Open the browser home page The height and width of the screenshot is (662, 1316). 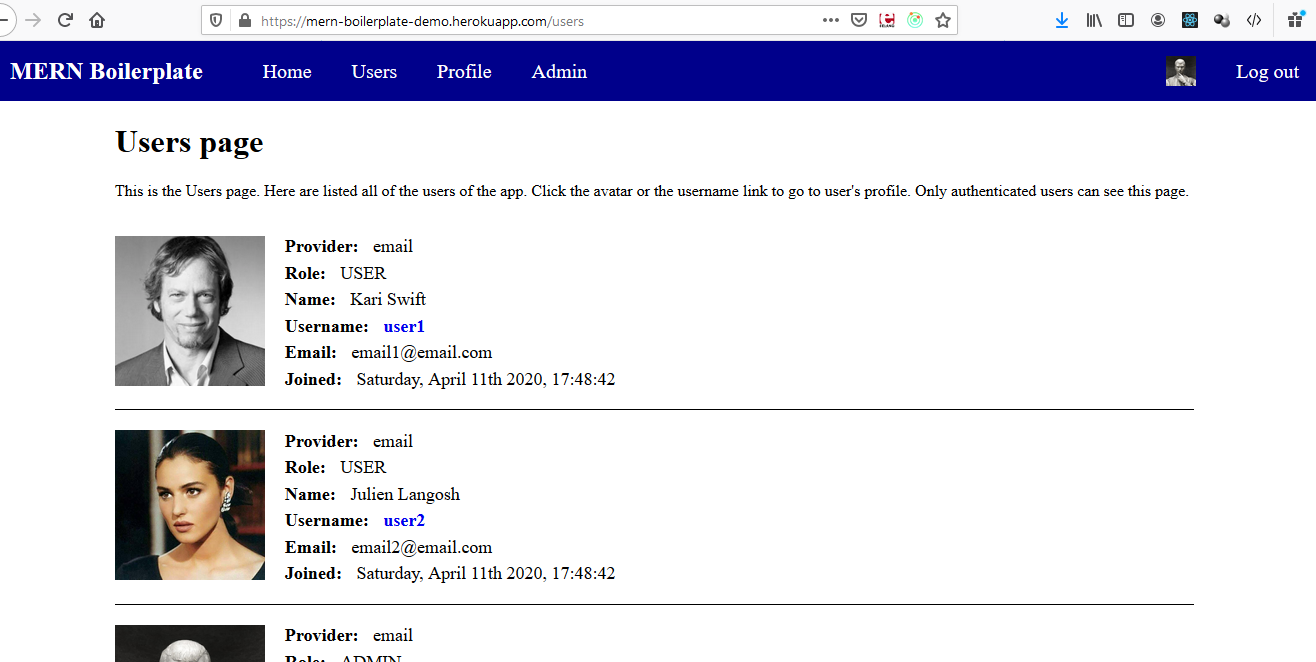click(97, 20)
